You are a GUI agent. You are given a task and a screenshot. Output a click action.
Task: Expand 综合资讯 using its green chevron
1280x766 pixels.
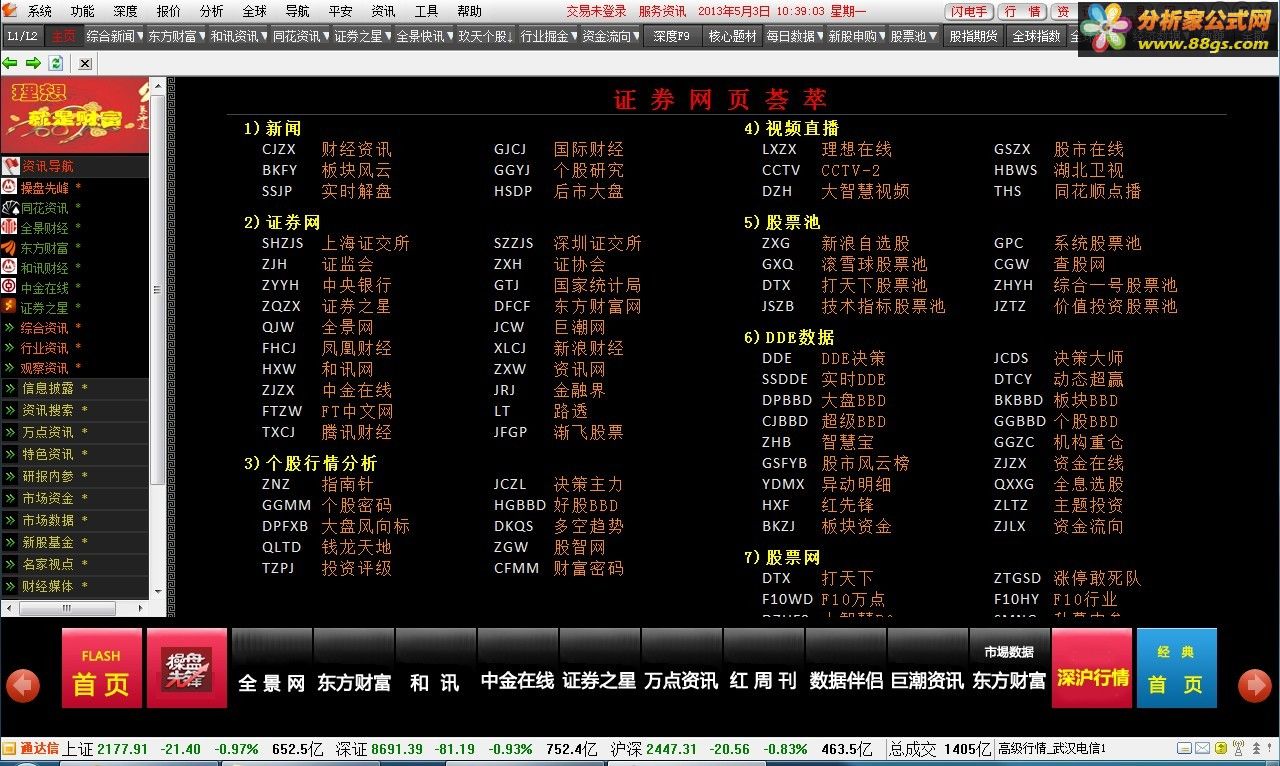[9, 328]
